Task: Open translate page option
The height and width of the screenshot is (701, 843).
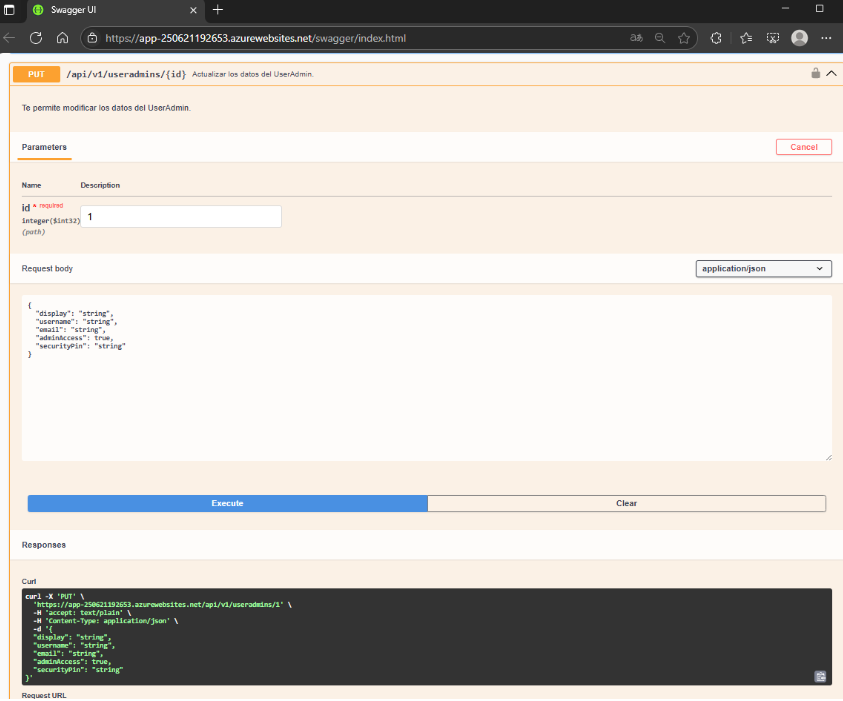Action: [x=636, y=38]
